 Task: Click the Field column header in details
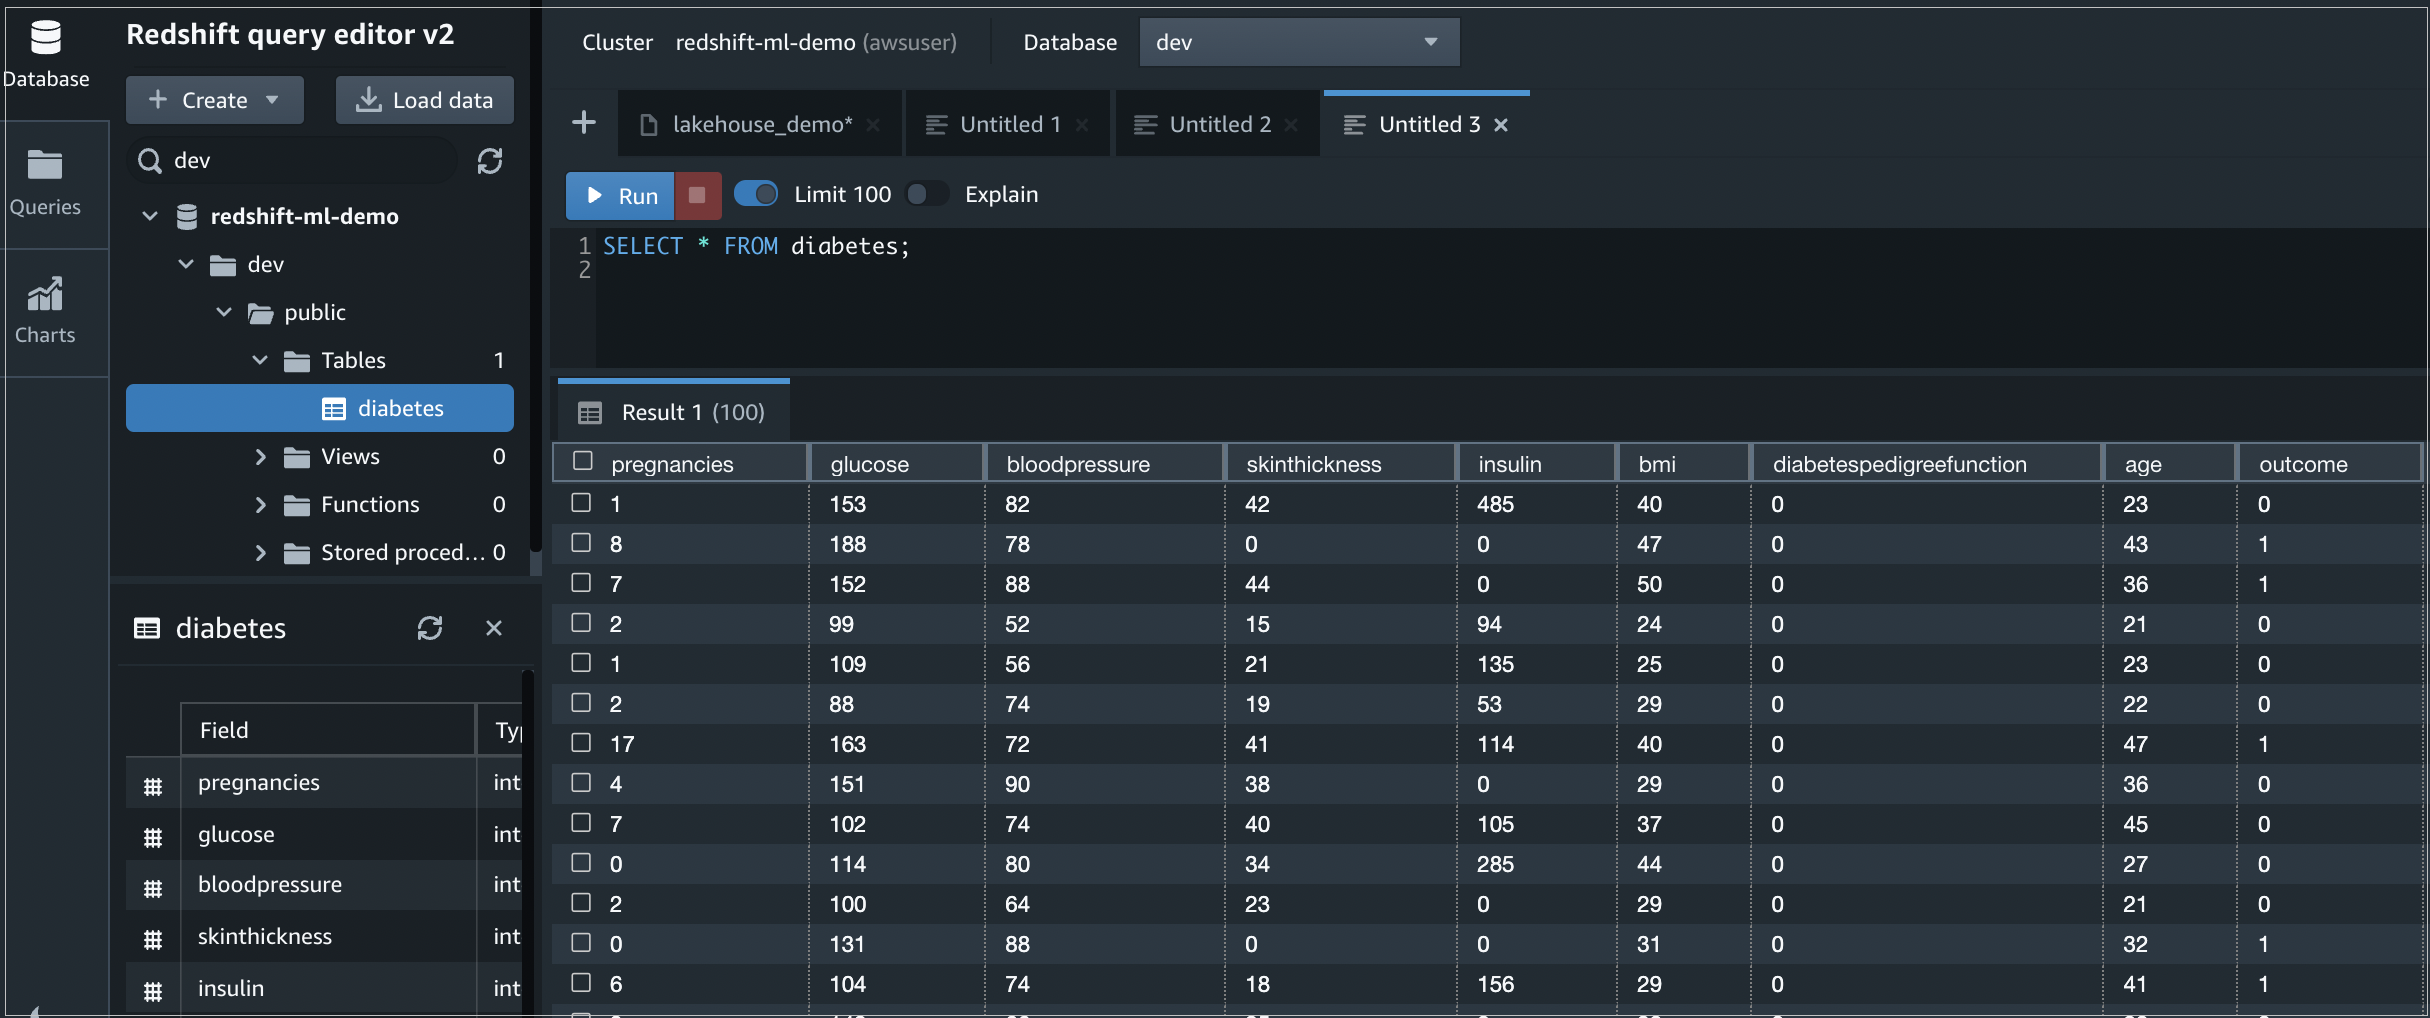pyautogui.click(x=327, y=730)
